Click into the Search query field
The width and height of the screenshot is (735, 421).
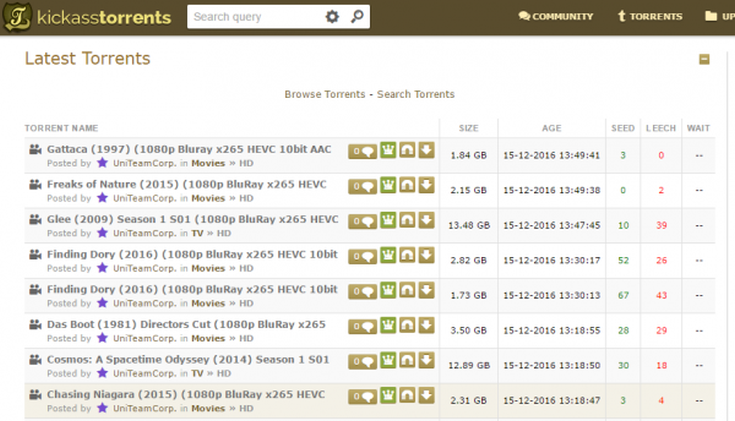[255, 17]
